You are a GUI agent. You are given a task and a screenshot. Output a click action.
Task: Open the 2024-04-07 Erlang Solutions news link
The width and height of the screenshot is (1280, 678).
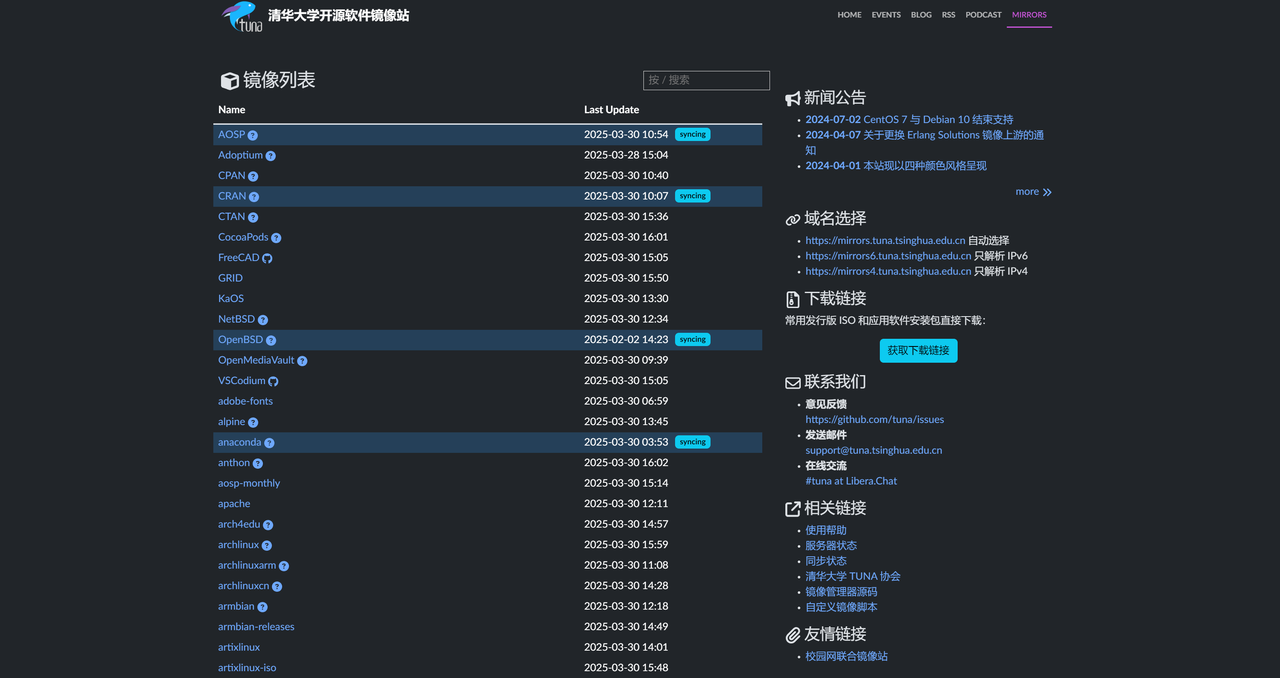925,142
